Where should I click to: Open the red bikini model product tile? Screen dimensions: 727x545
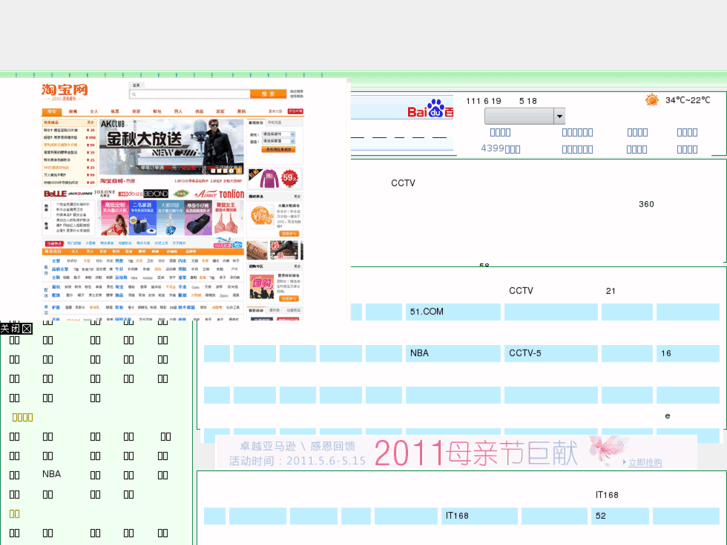[115, 218]
